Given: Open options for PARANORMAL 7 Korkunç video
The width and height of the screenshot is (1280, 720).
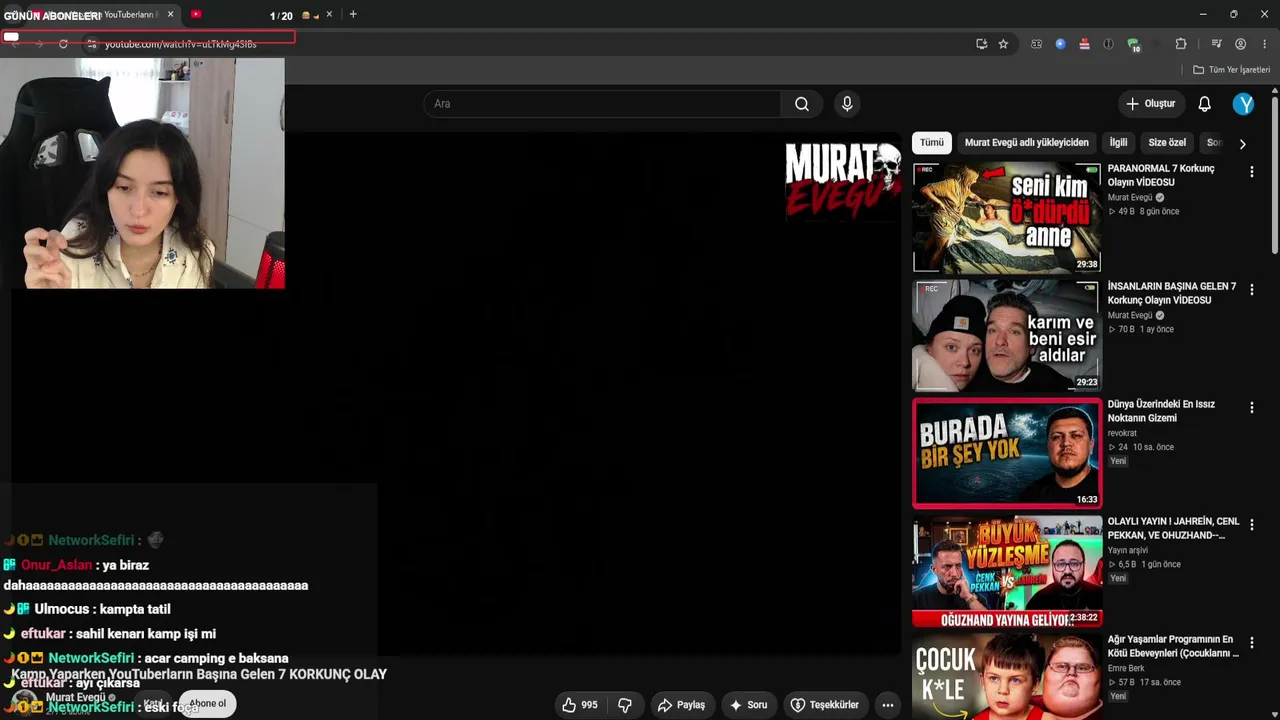Looking at the screenshot, I should (1251, 172).
